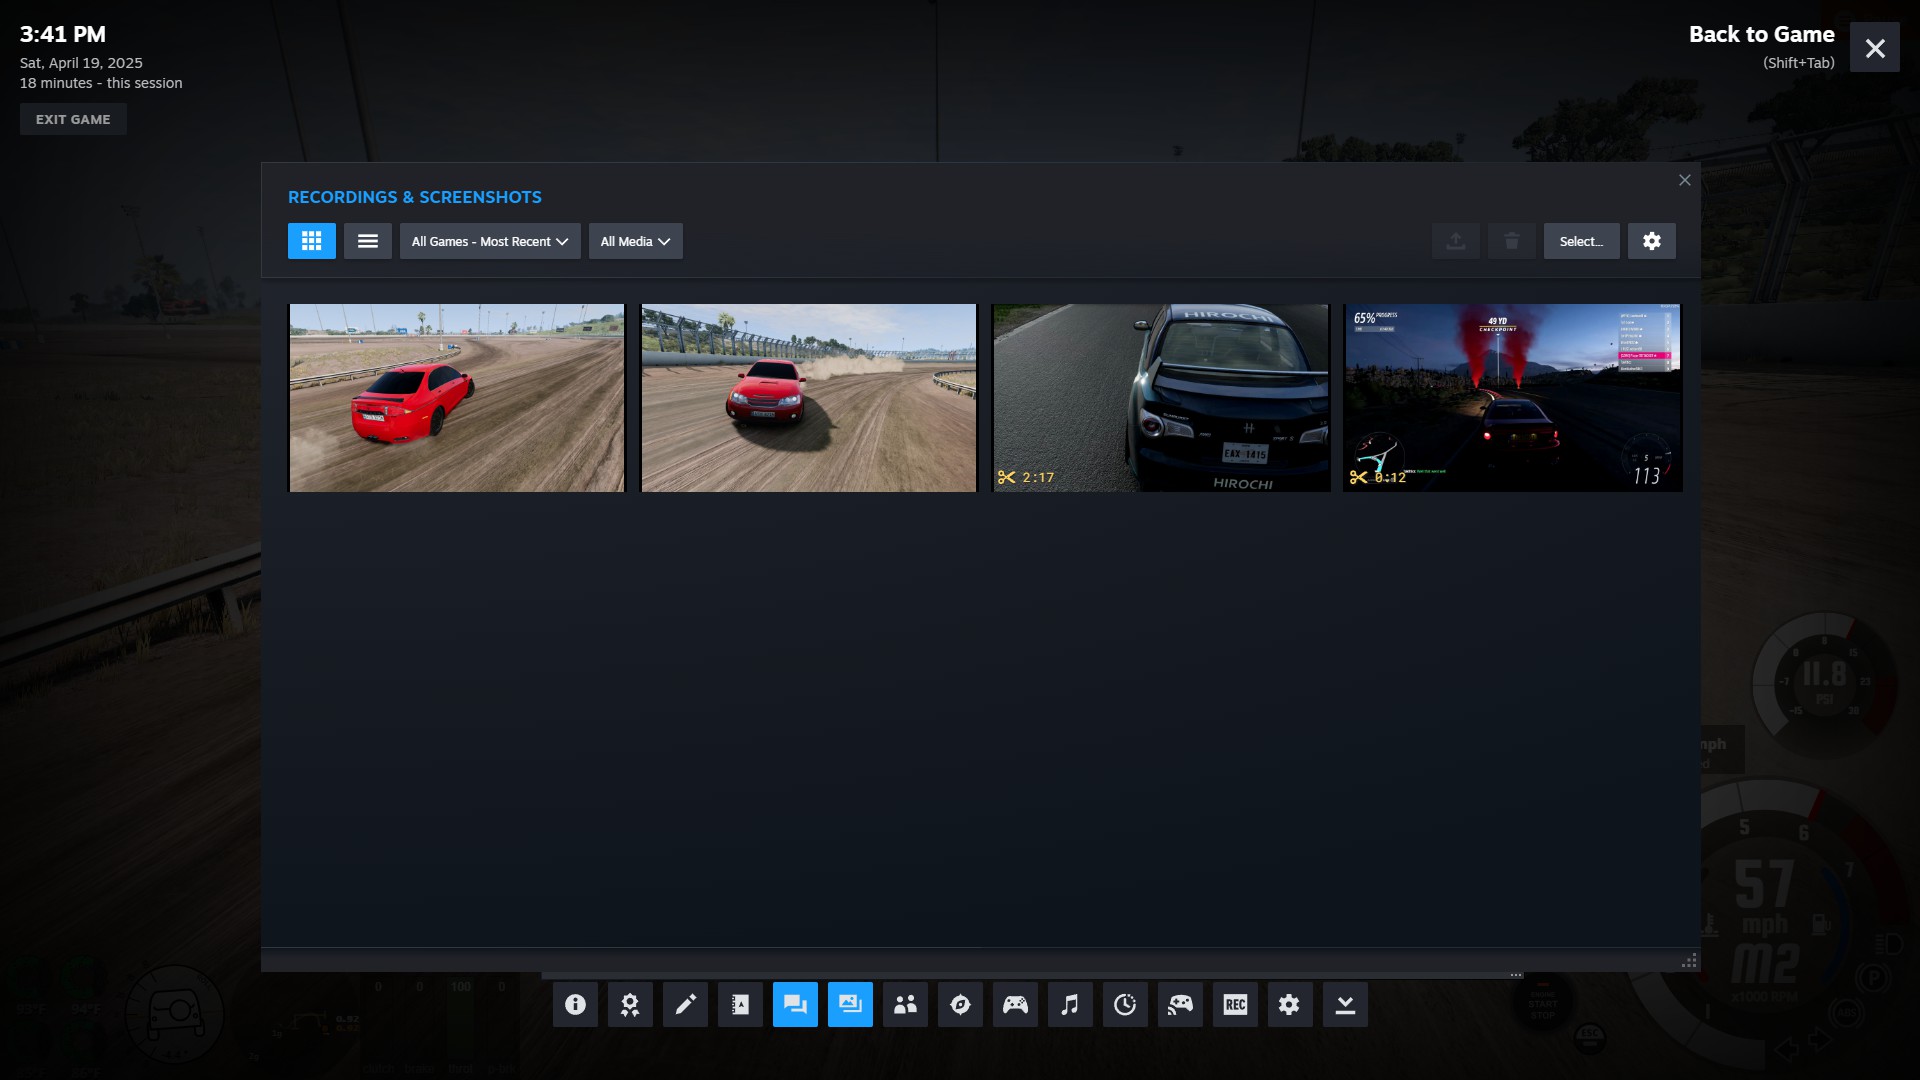Open the black Hirochi car clip thumbnail

point(1160,398)
